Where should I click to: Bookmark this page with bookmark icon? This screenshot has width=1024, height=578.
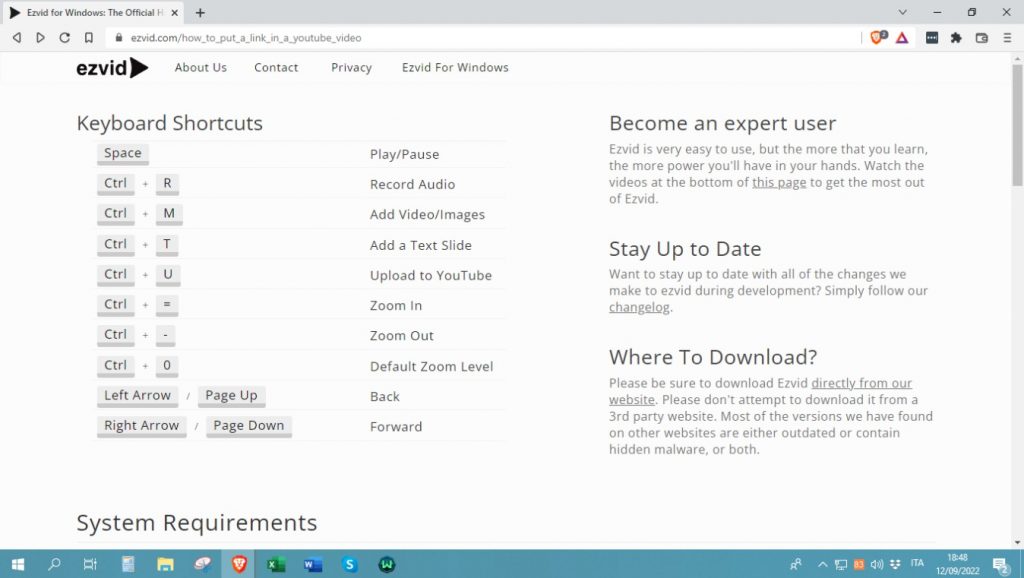89,38
